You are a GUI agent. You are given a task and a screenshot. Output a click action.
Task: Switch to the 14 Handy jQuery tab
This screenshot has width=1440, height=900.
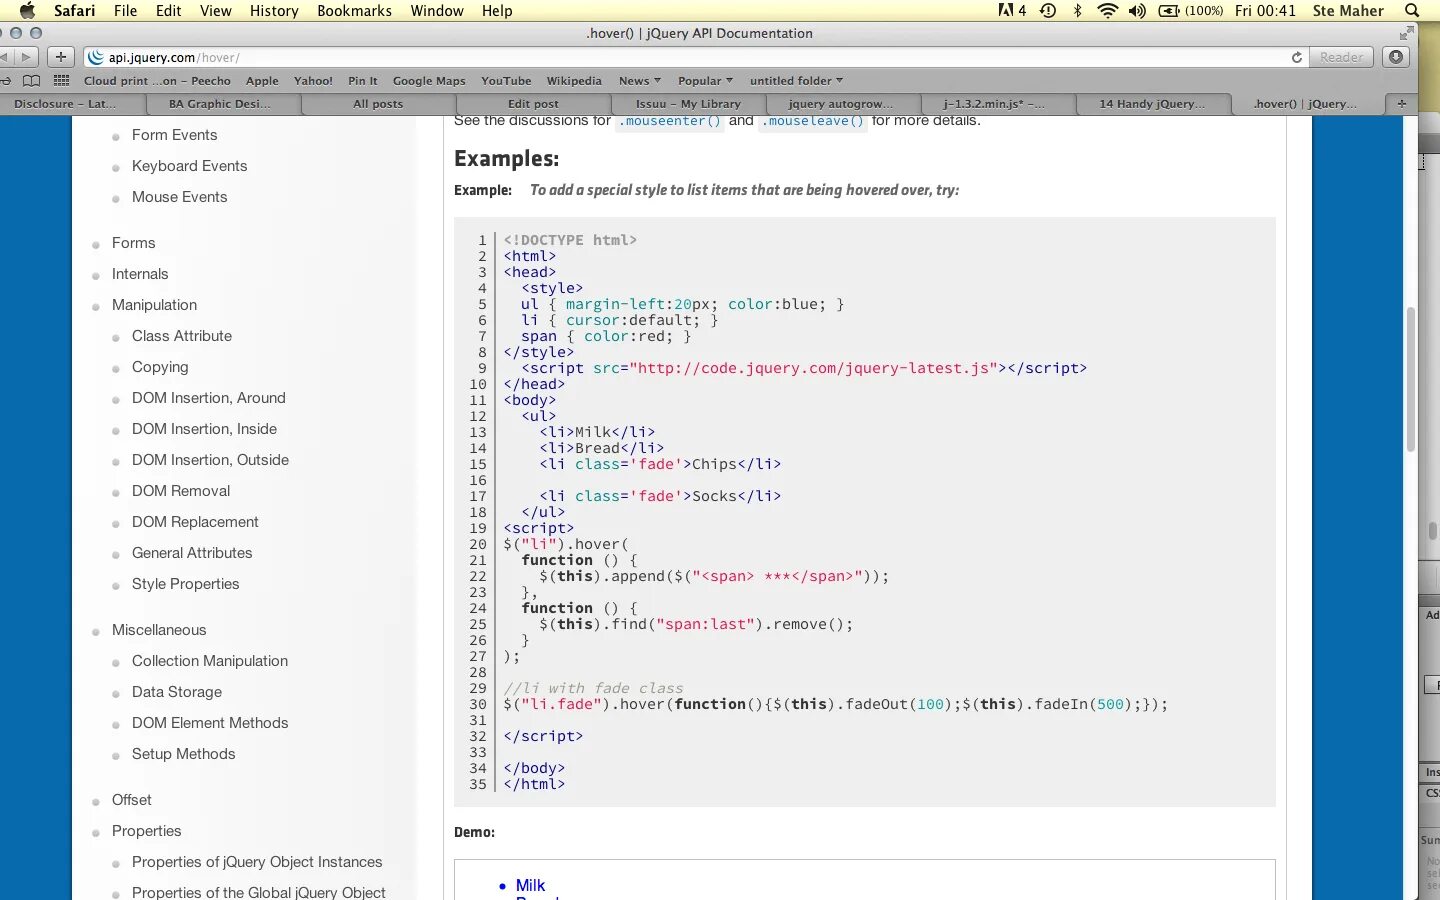[x=1152, y=103]
